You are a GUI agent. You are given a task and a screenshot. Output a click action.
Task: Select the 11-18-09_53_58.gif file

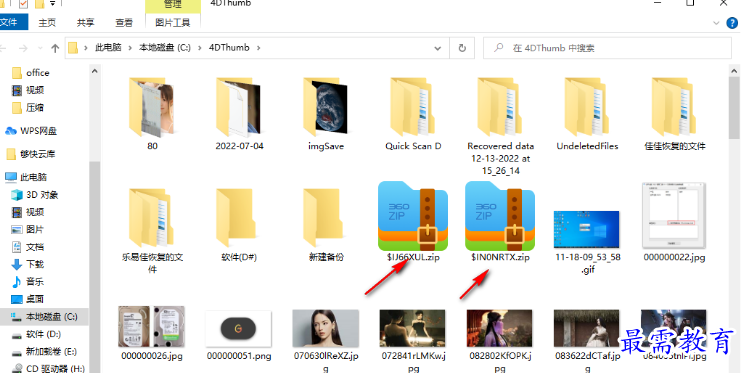click(x=587, y=242)
